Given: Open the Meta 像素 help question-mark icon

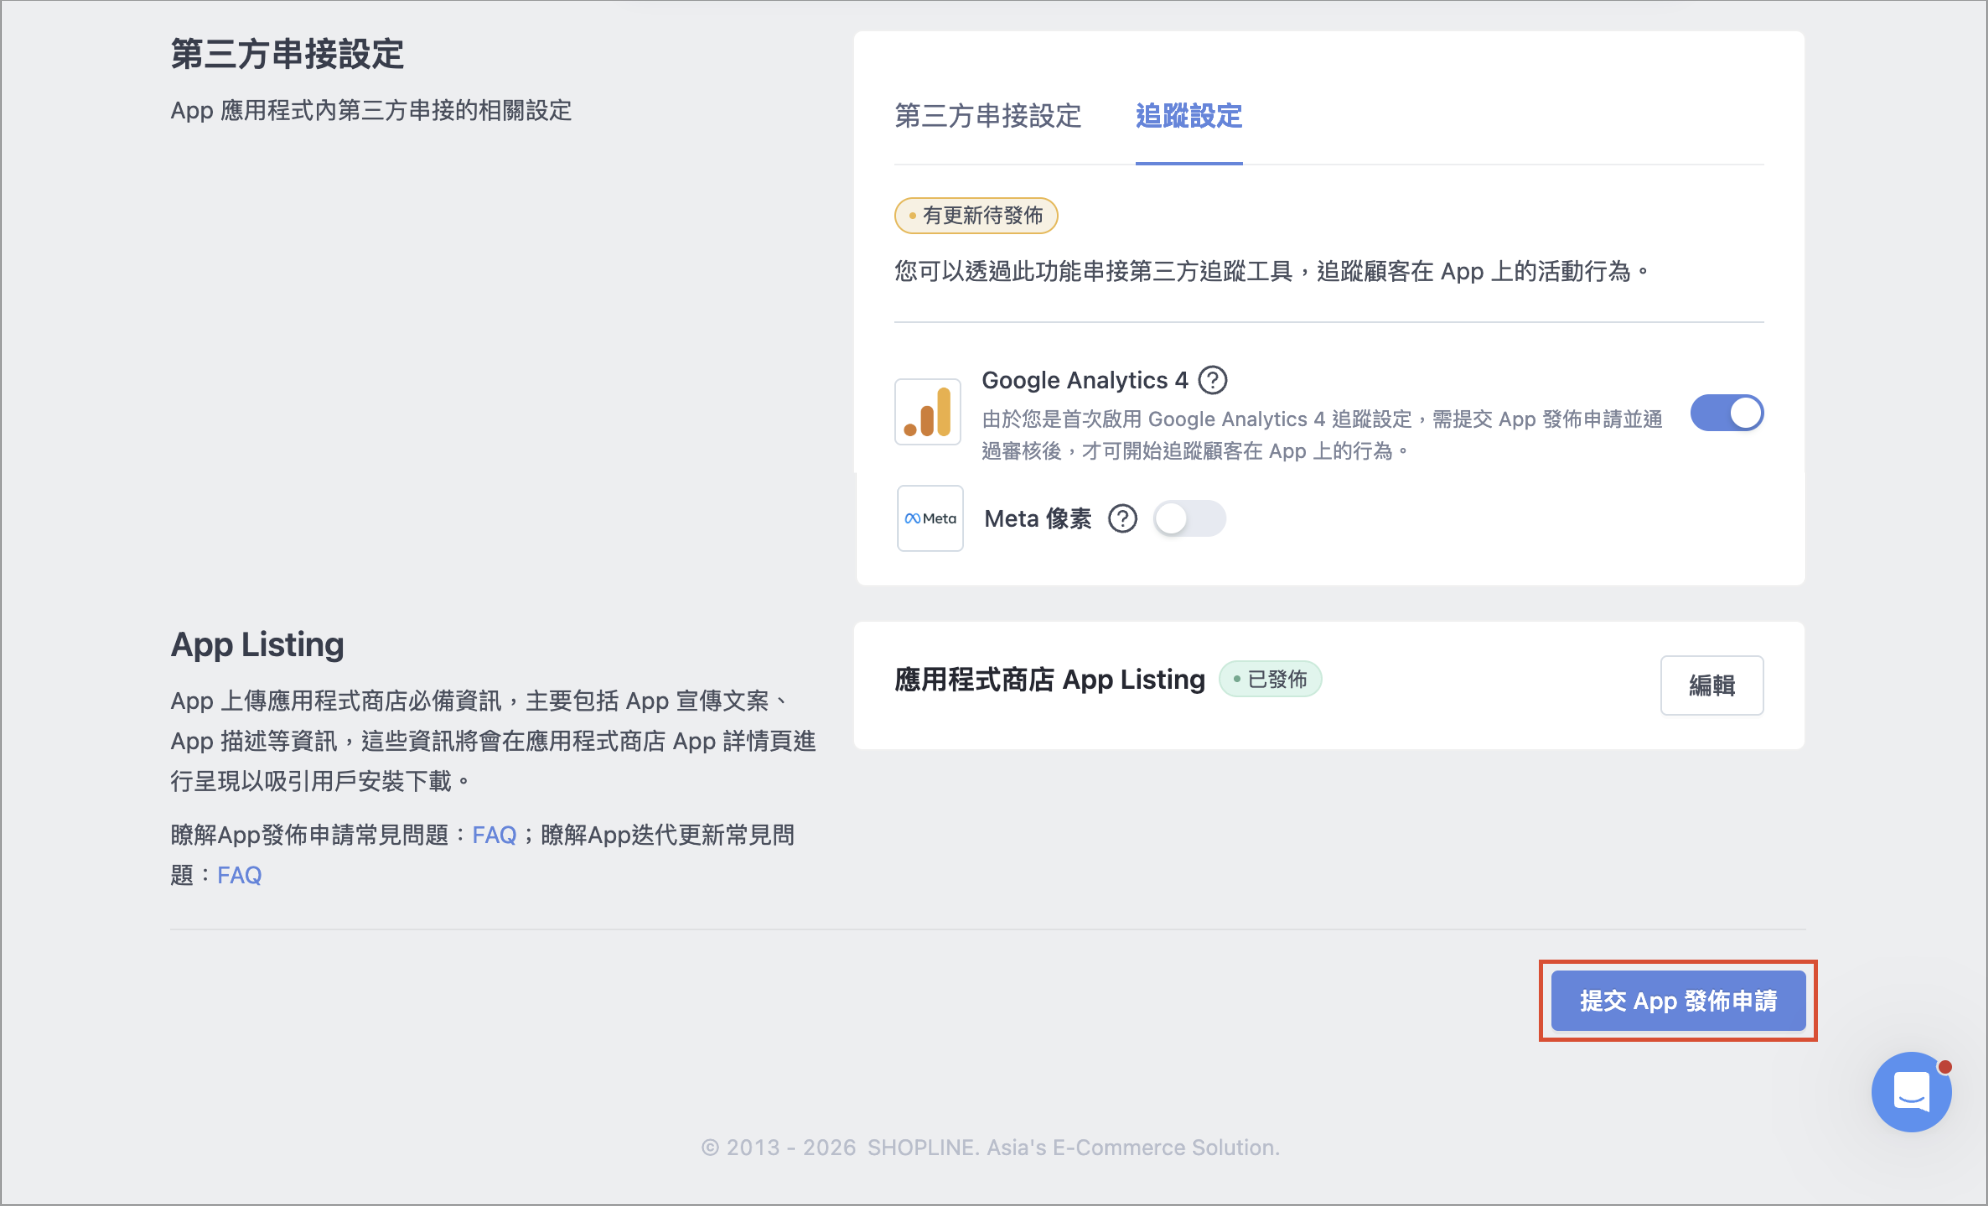Looking at the screenshot, I should pyautogui.click(x=1123, y=519).
